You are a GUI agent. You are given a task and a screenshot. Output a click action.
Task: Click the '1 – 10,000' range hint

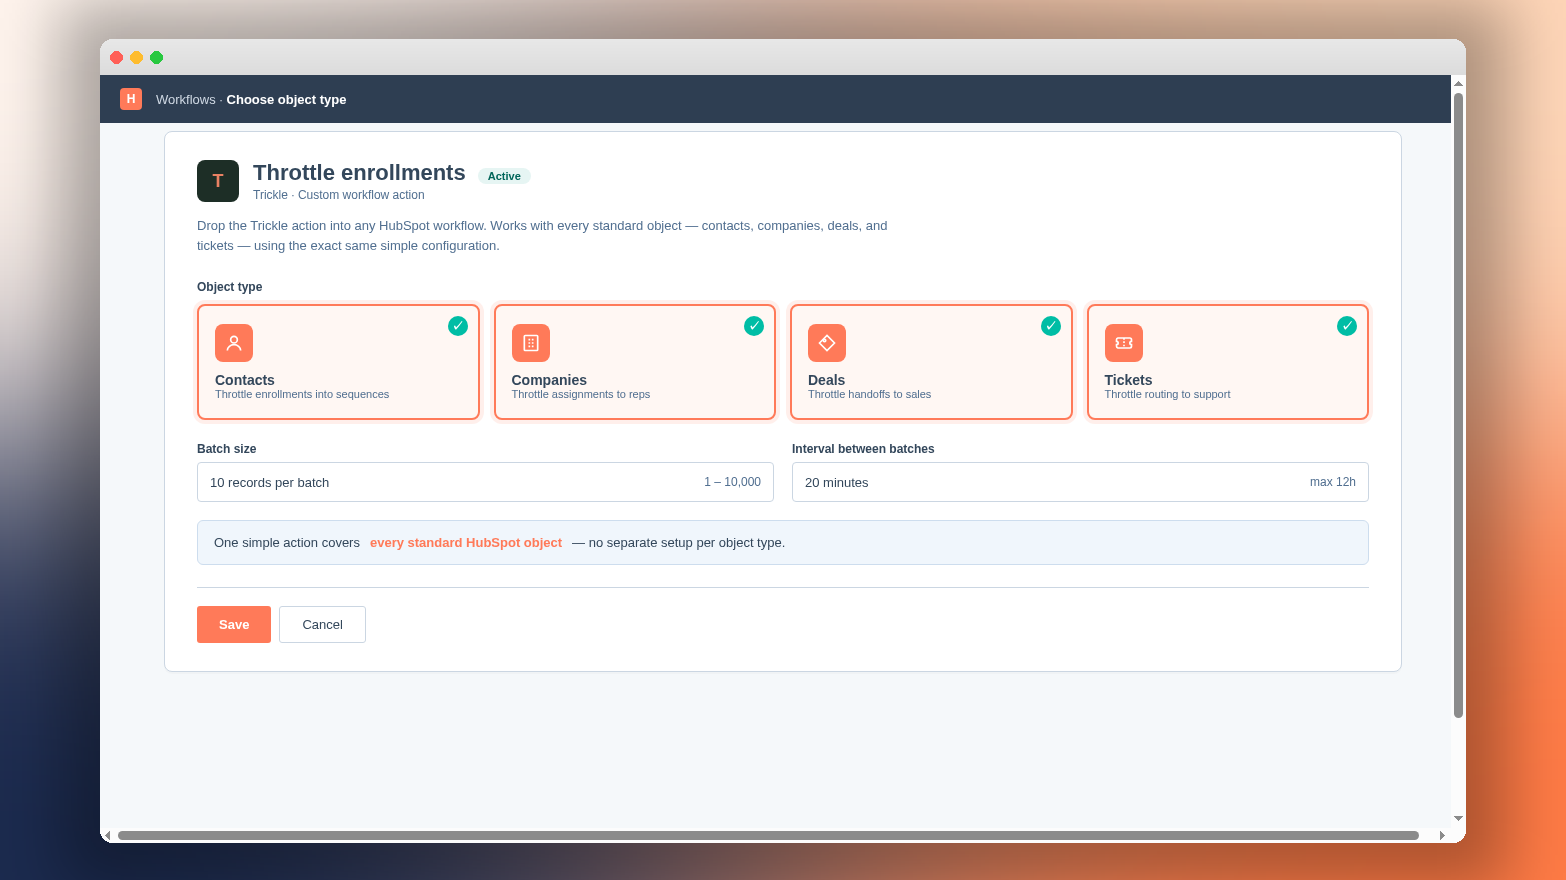pos(732,482)
